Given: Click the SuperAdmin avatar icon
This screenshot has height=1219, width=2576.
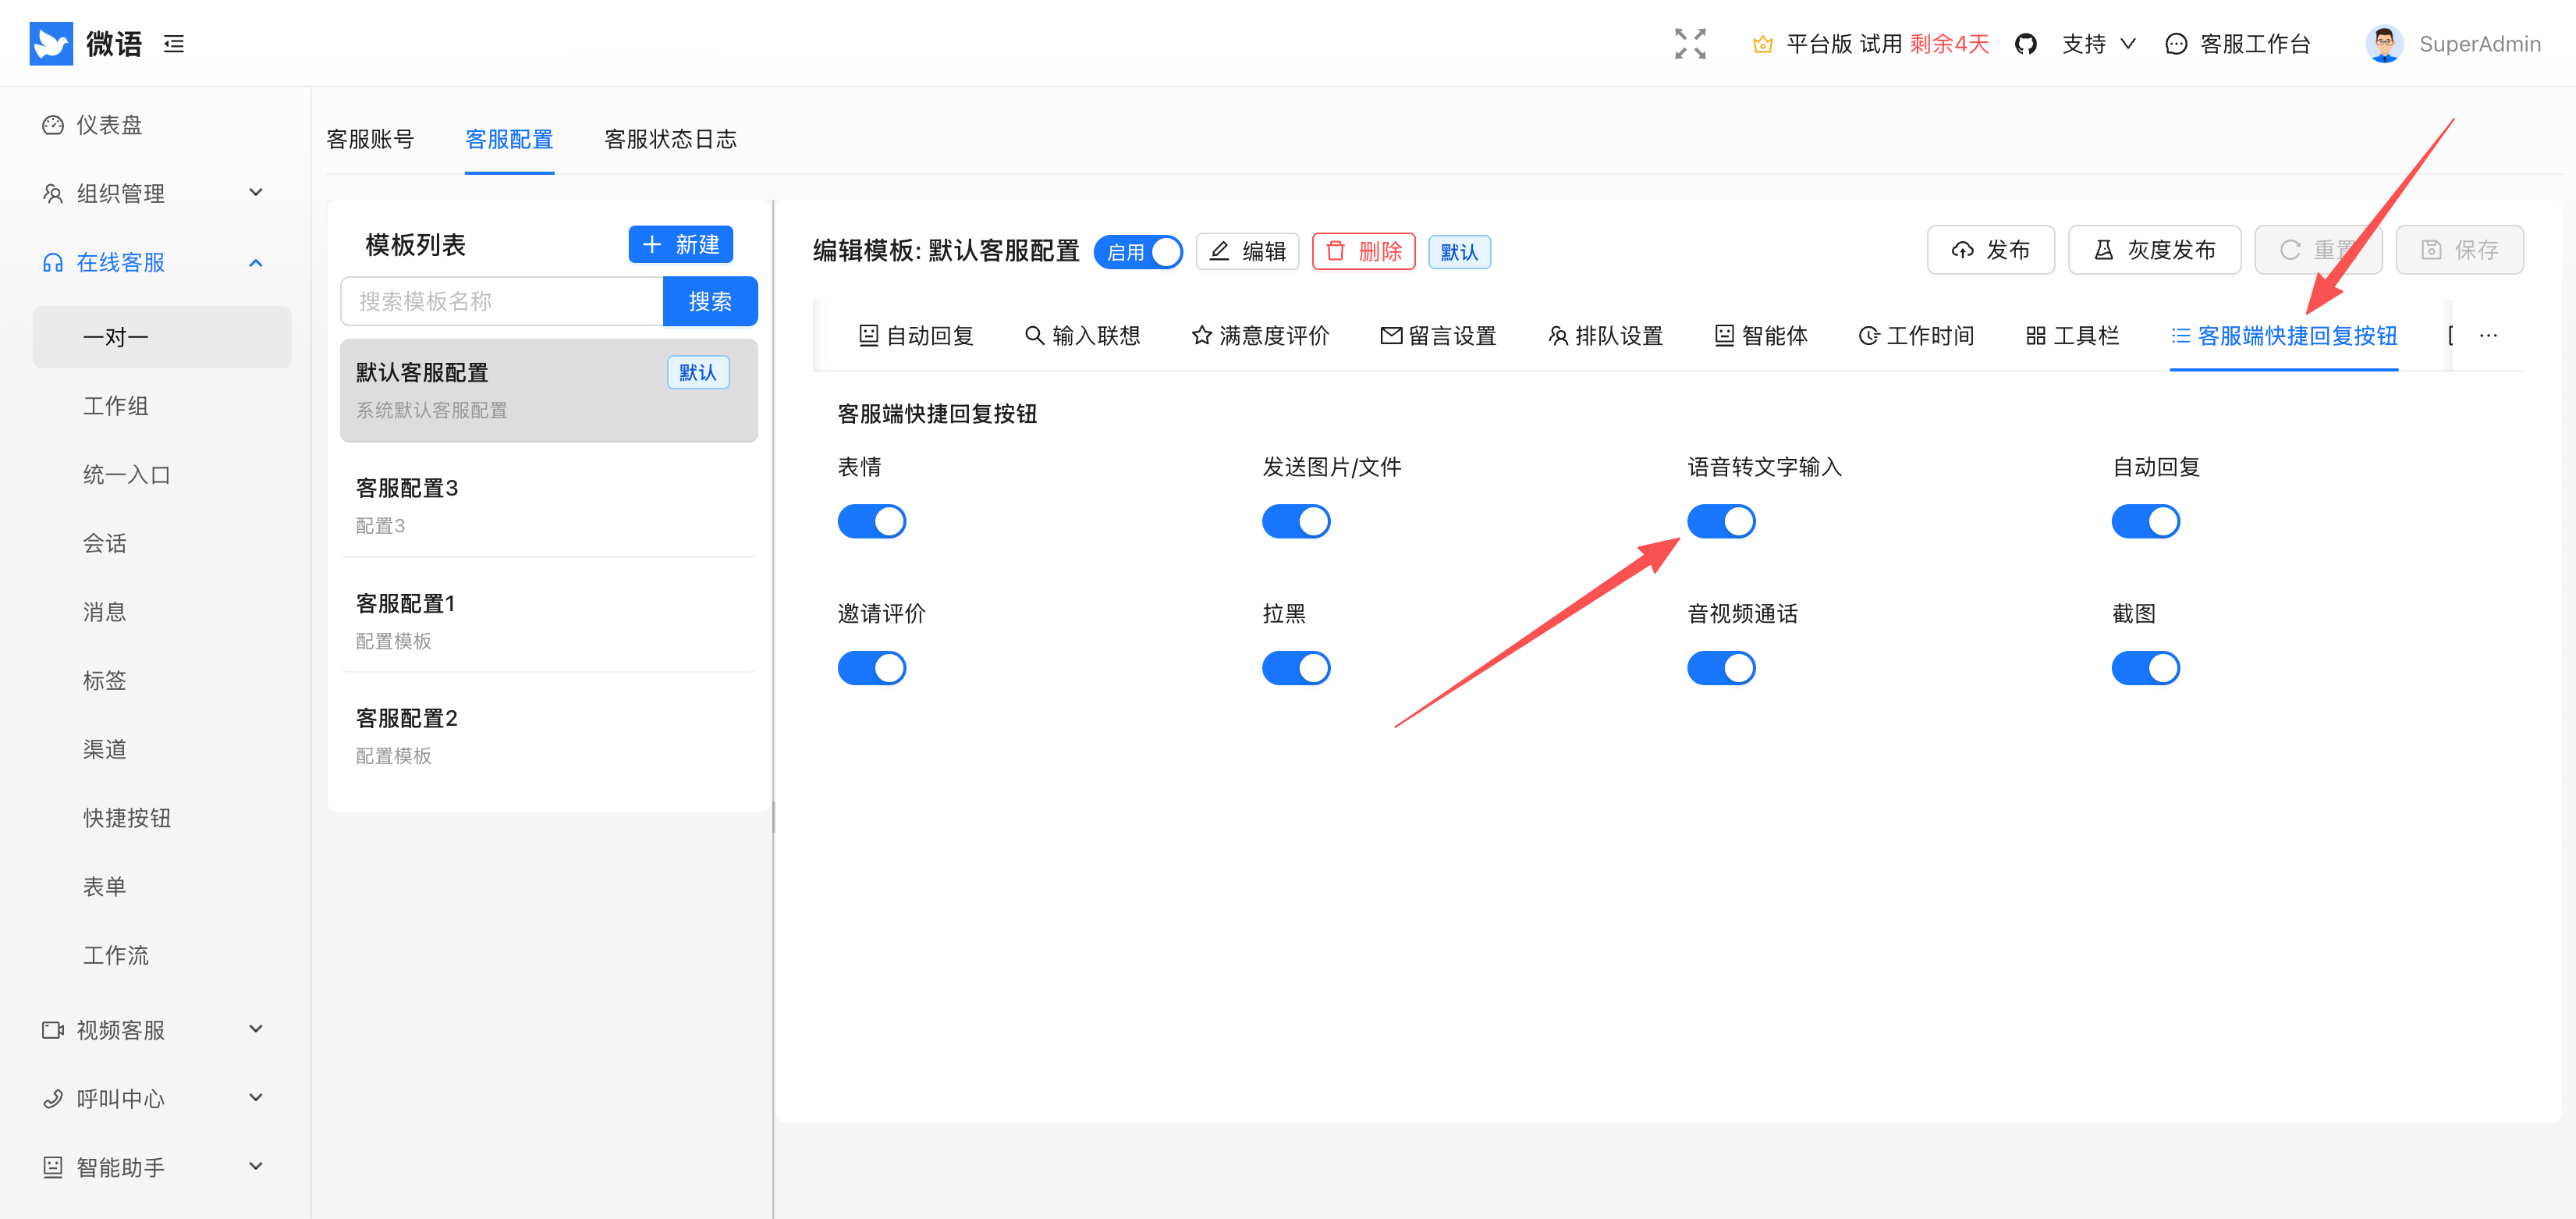Looking at the screenshot, I should point(2384,44).
